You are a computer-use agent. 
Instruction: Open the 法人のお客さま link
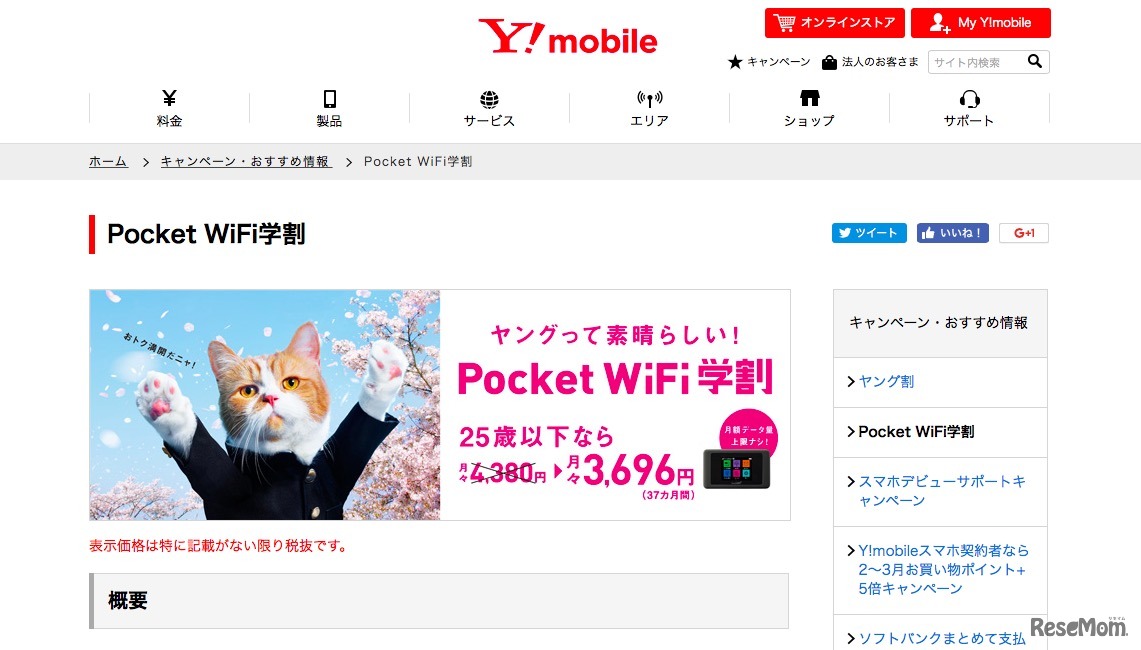(x=870, y=62)
